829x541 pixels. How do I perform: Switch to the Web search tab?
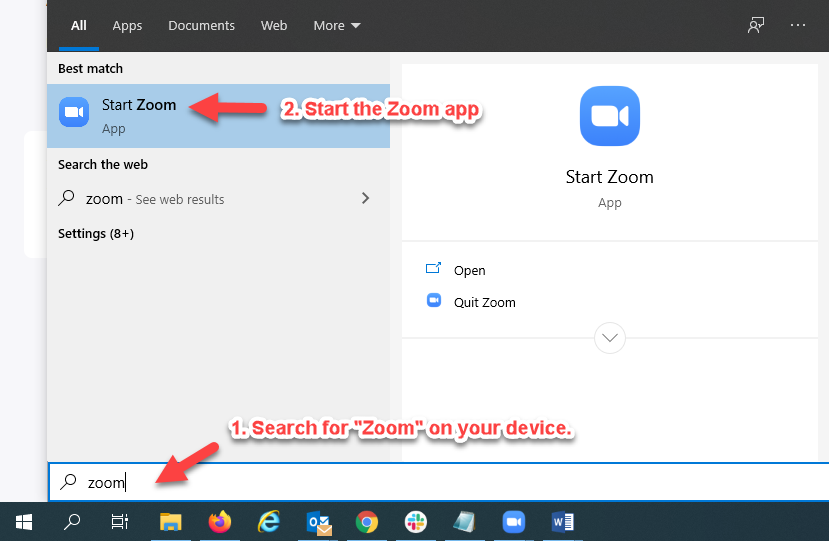coord(274,25)
